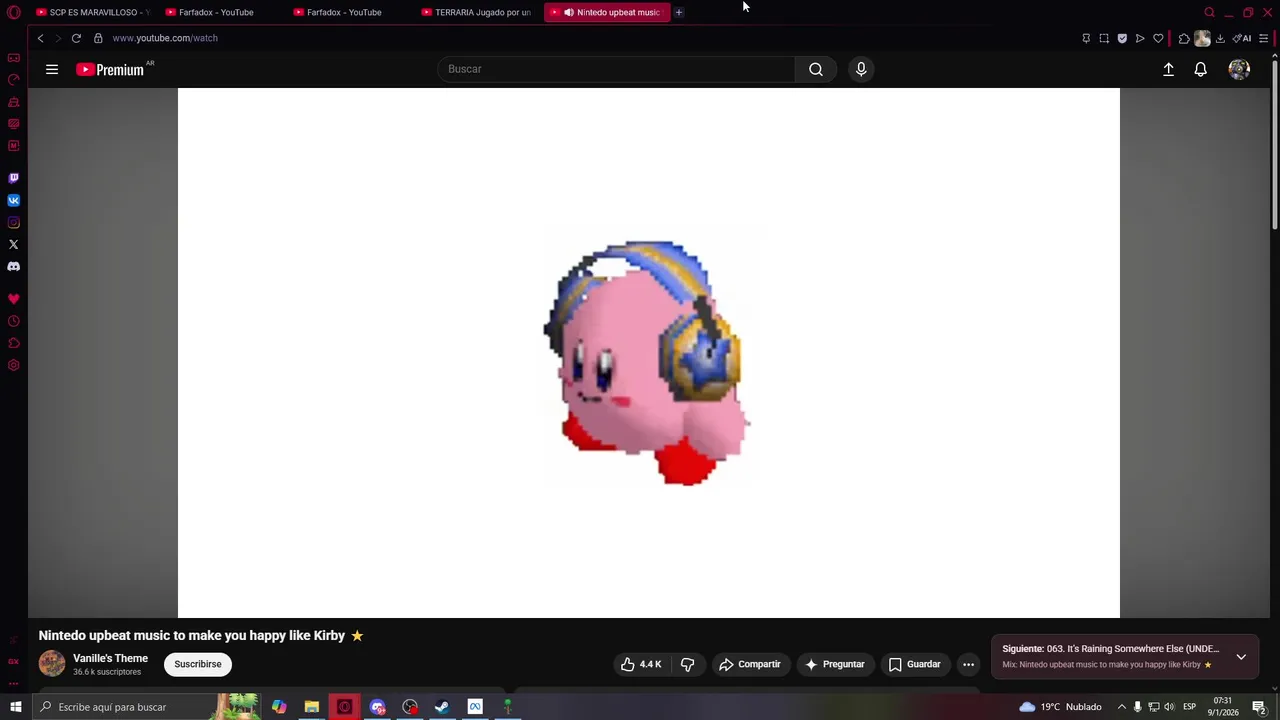Image resolution: width=1280 pixels, height=720 pixels.
Task: Open volume control in system tray
Action: (1169, 707)
